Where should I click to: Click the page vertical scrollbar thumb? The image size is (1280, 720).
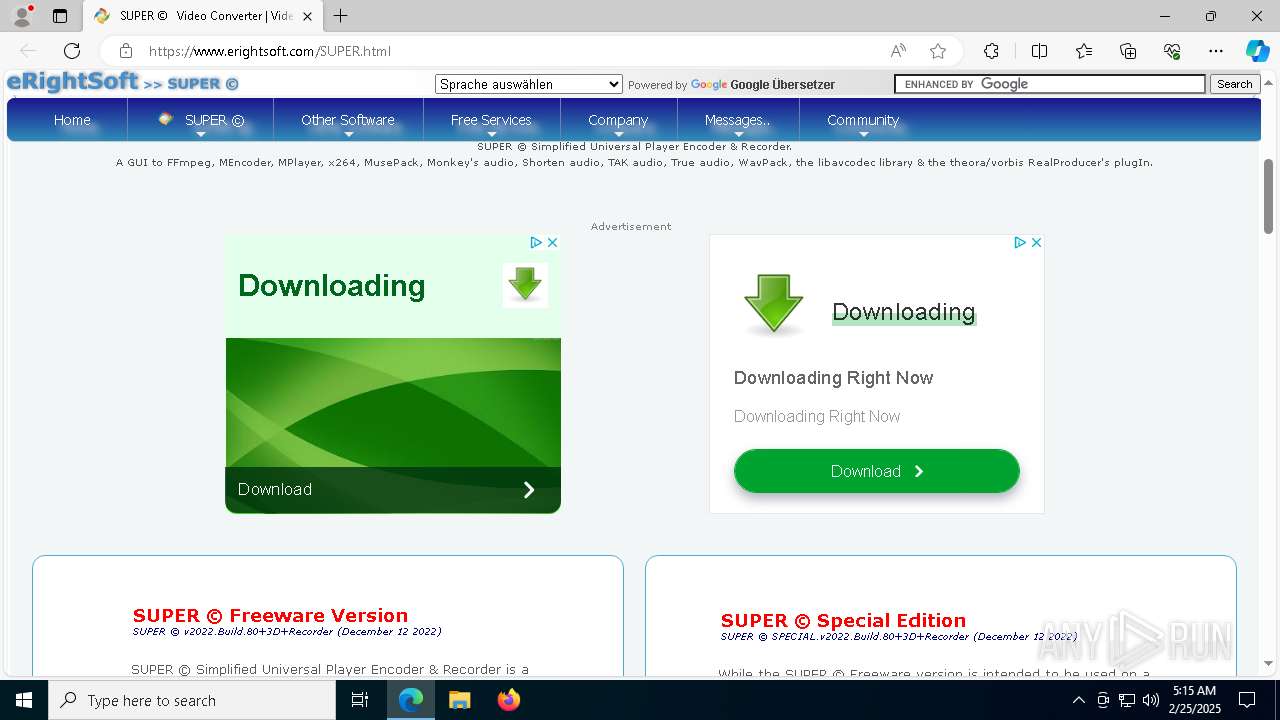1268,196
